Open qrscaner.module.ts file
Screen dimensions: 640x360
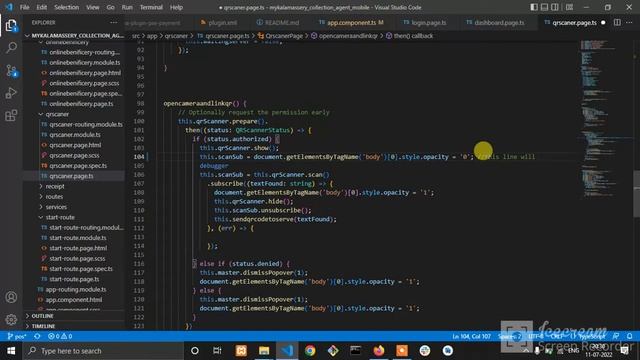(x=75, y=135)
